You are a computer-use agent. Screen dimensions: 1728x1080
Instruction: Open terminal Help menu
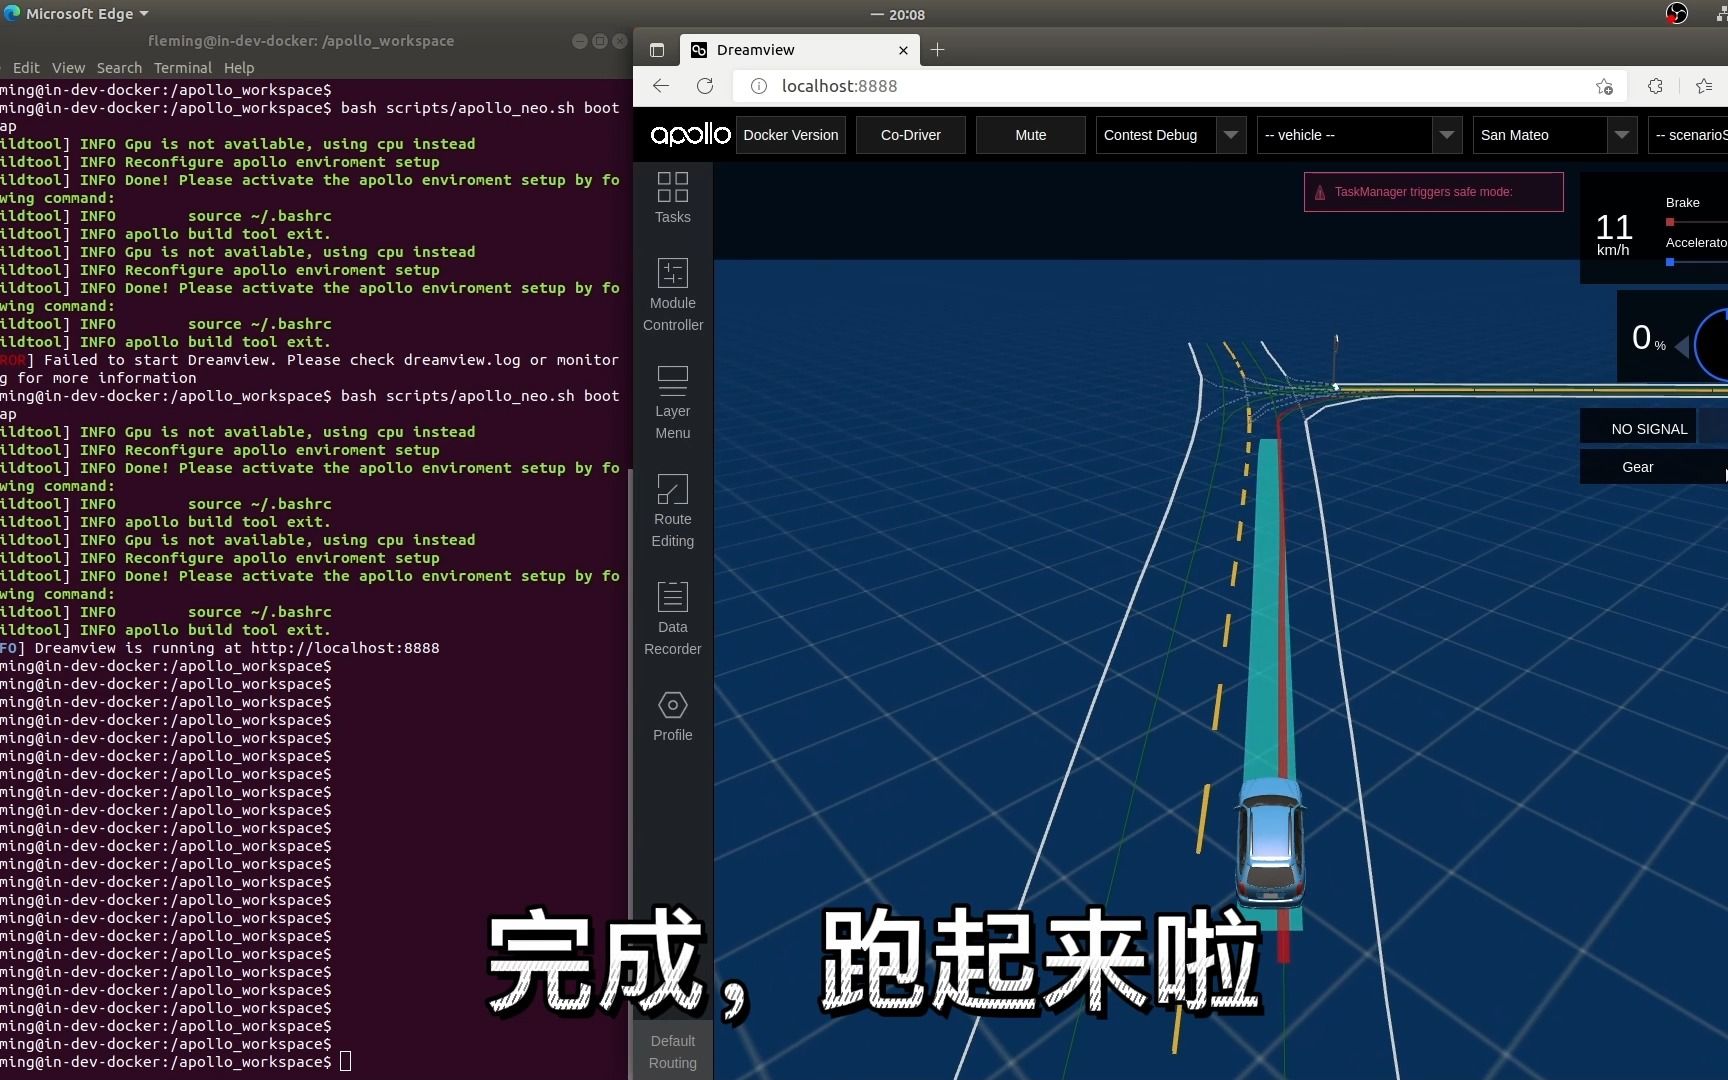coord(239,68)
